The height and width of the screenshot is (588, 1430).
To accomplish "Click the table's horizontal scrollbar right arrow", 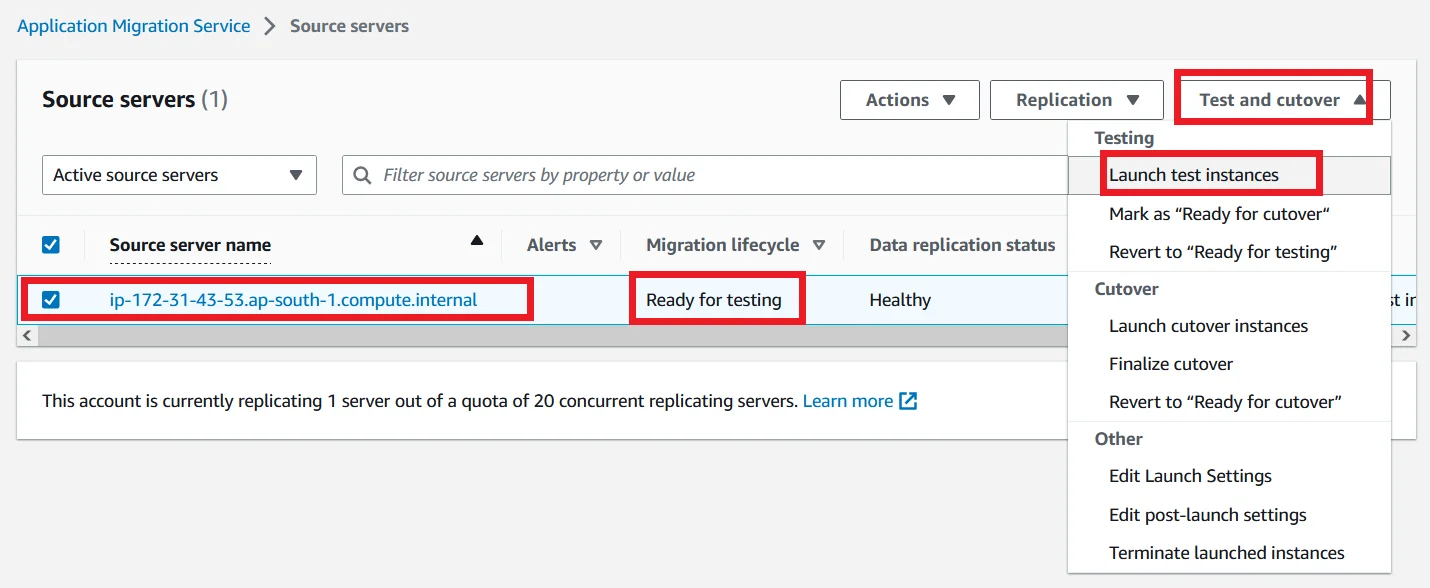I will [x=1407, y=336].
